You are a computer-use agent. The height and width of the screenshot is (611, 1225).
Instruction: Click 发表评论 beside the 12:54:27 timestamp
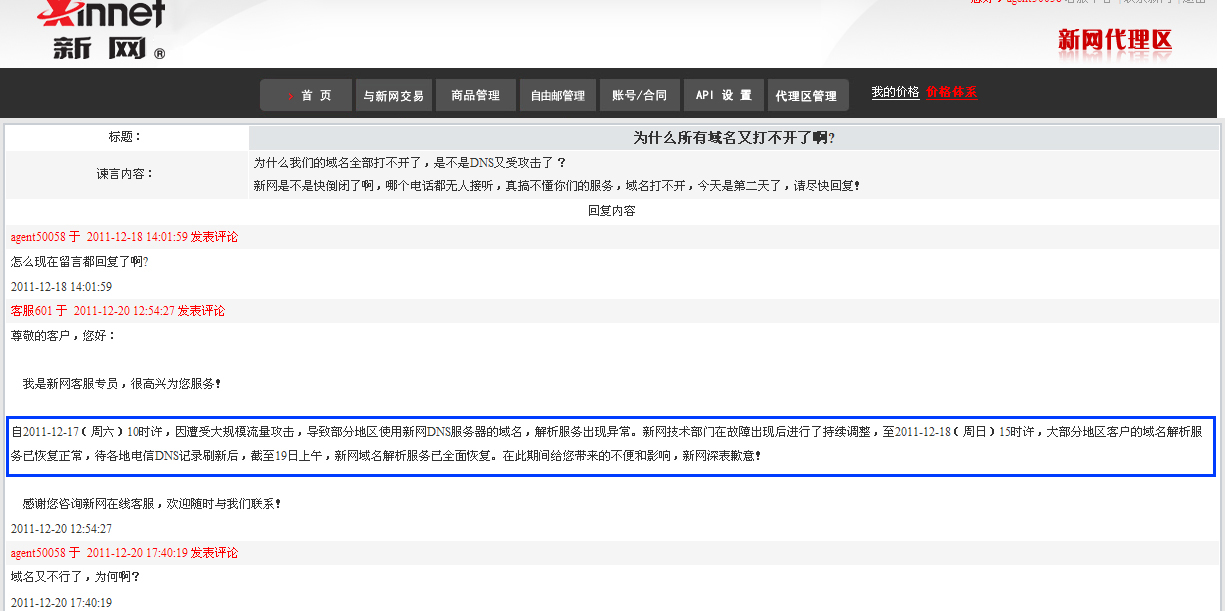tap(201, 311)
